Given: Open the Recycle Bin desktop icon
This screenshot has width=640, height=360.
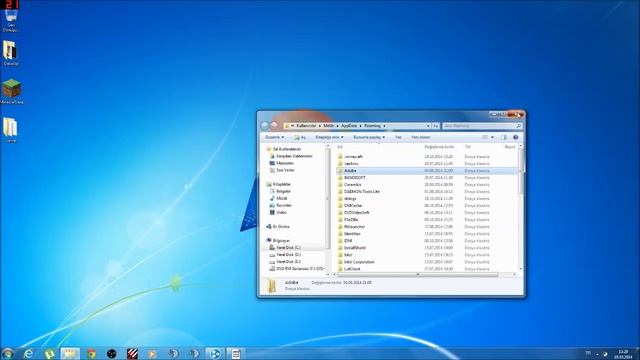Looking at the screenshot, I should tap(11, 20).
